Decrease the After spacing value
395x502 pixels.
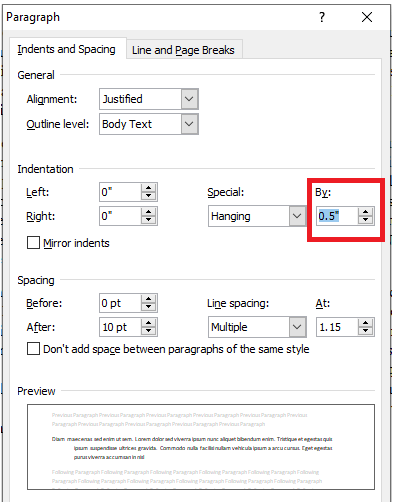click(x=148, y=331)
